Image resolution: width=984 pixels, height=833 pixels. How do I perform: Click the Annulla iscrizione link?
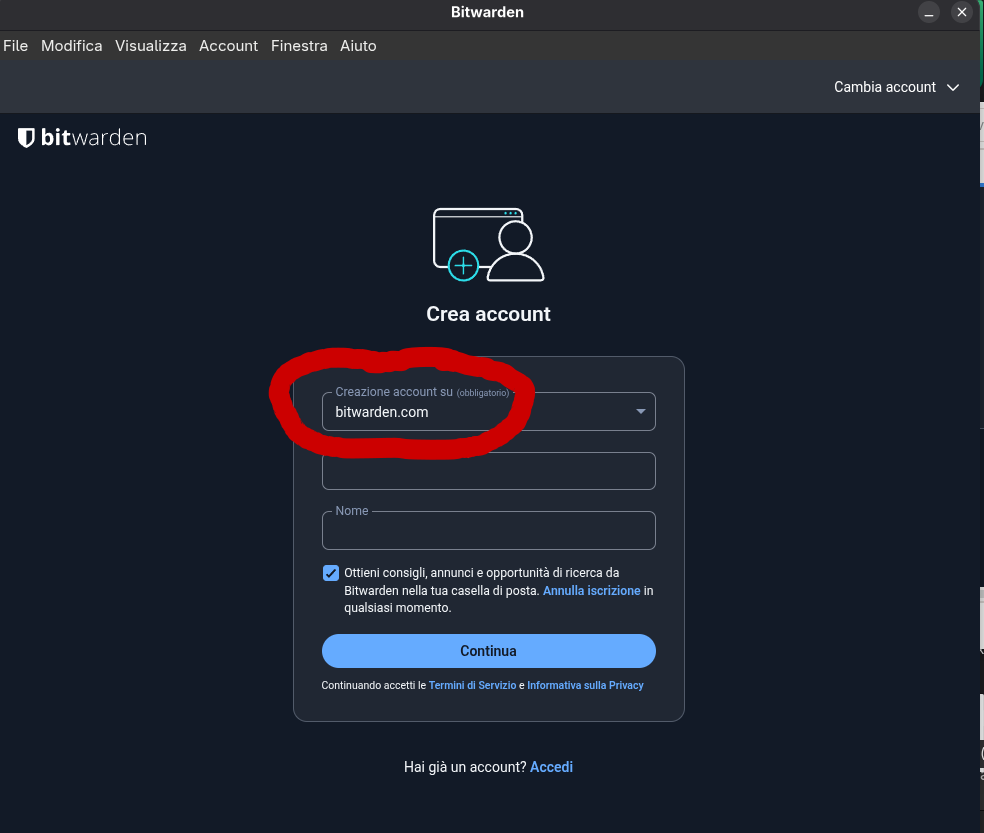point(591,591)
